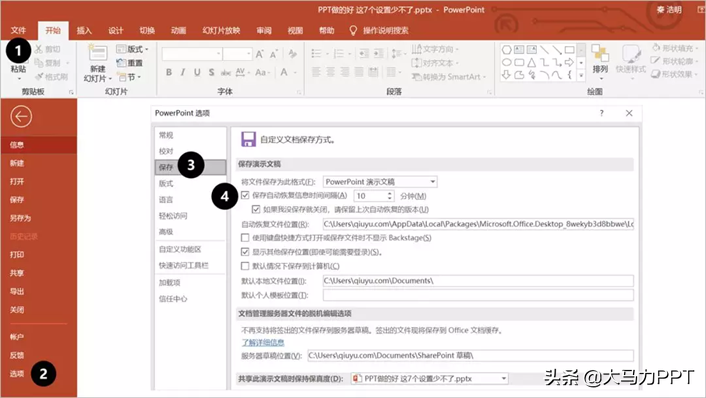Toggle Underline formatting (U)
The width and height of the screenshot is (706, 398).
197,72
